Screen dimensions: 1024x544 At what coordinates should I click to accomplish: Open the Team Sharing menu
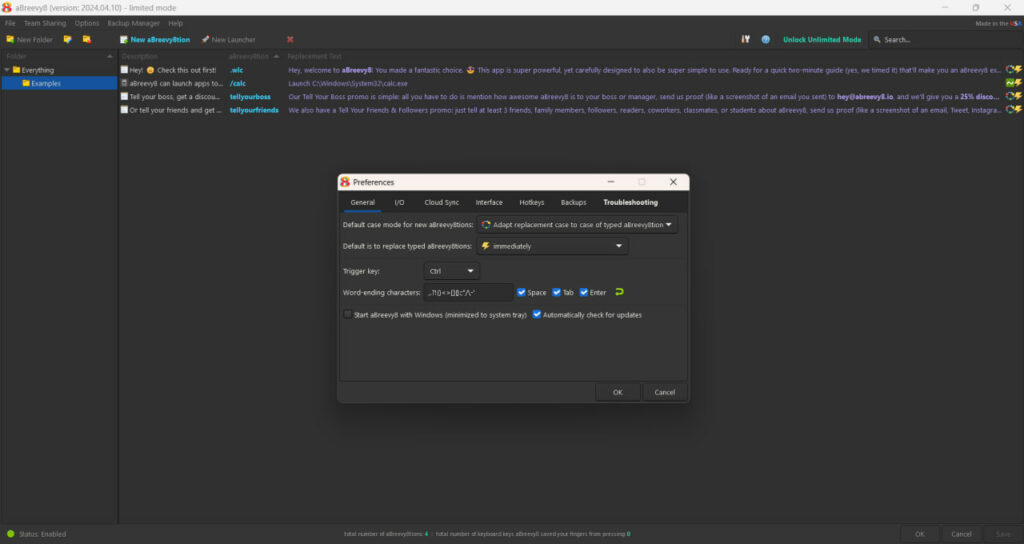pos(45,23)
